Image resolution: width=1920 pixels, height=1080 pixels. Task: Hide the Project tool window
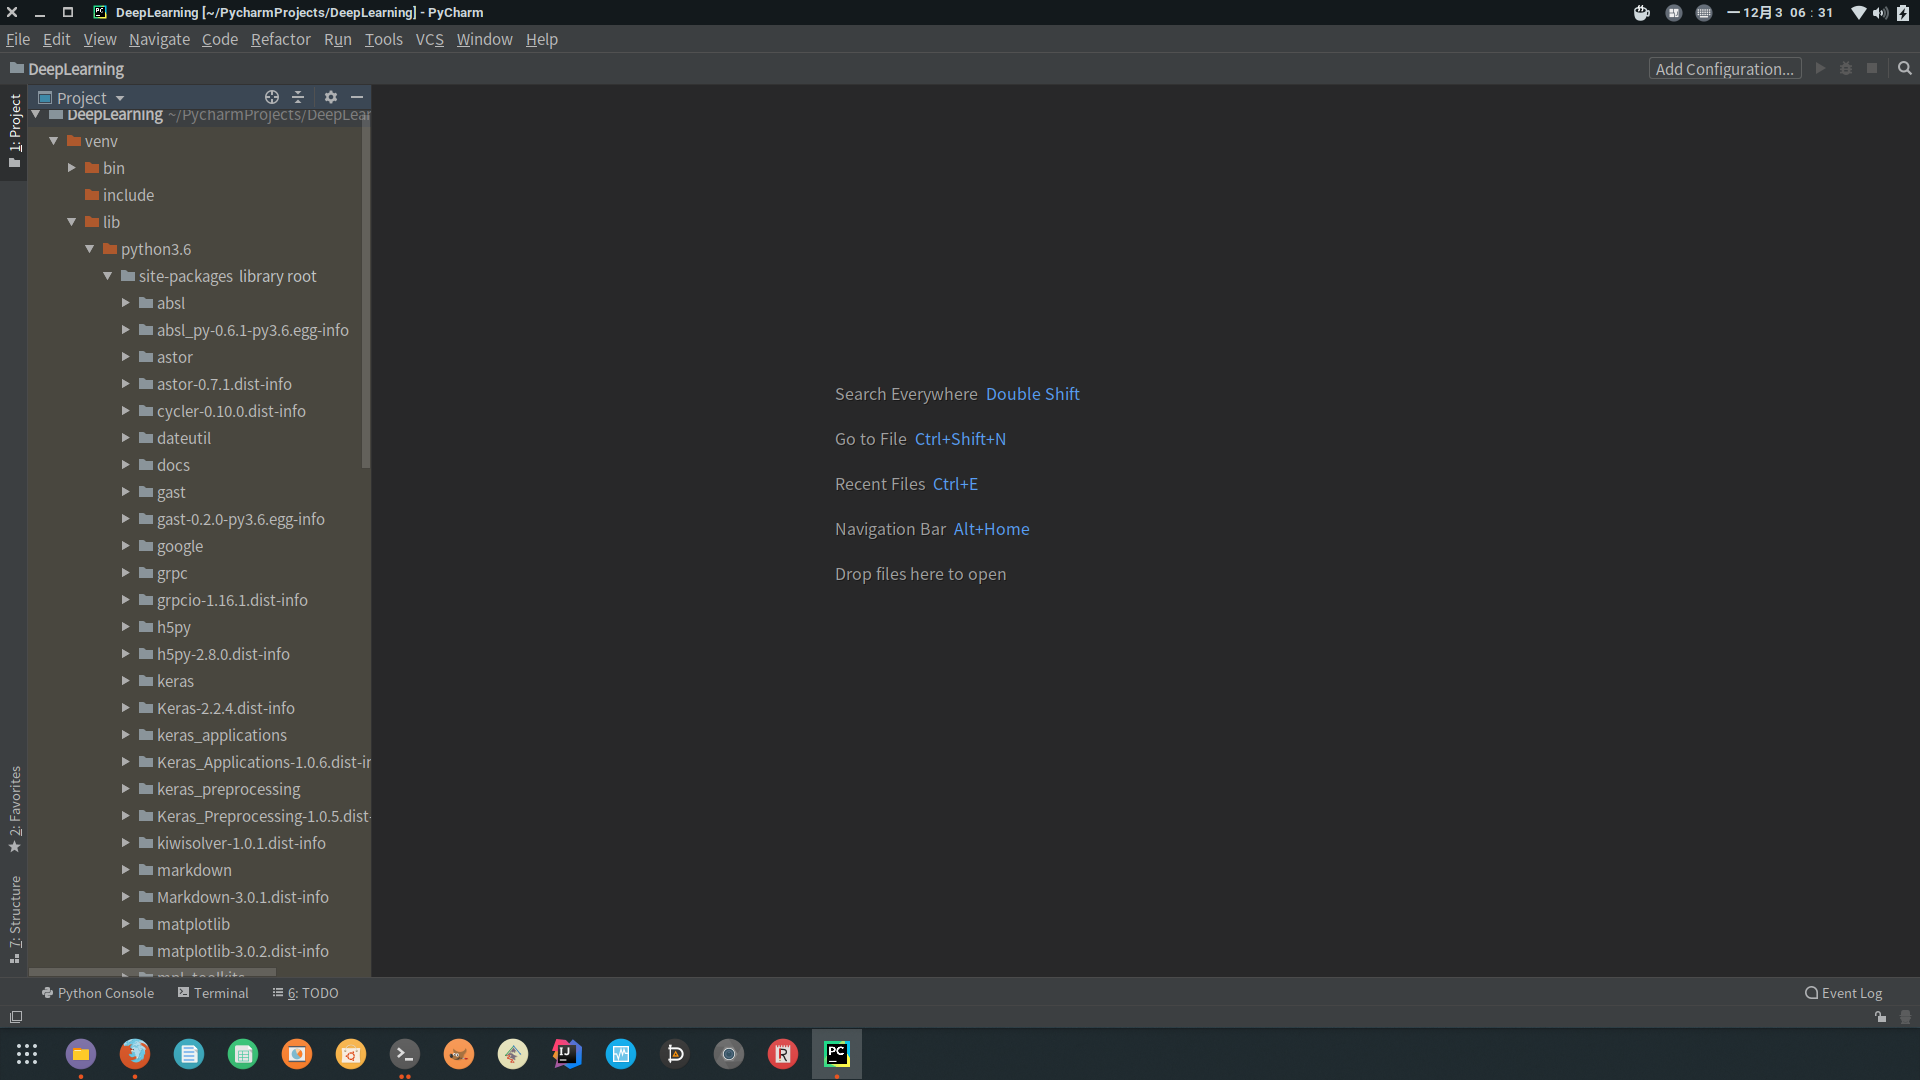pyautogui.click(x=357, y=97)
